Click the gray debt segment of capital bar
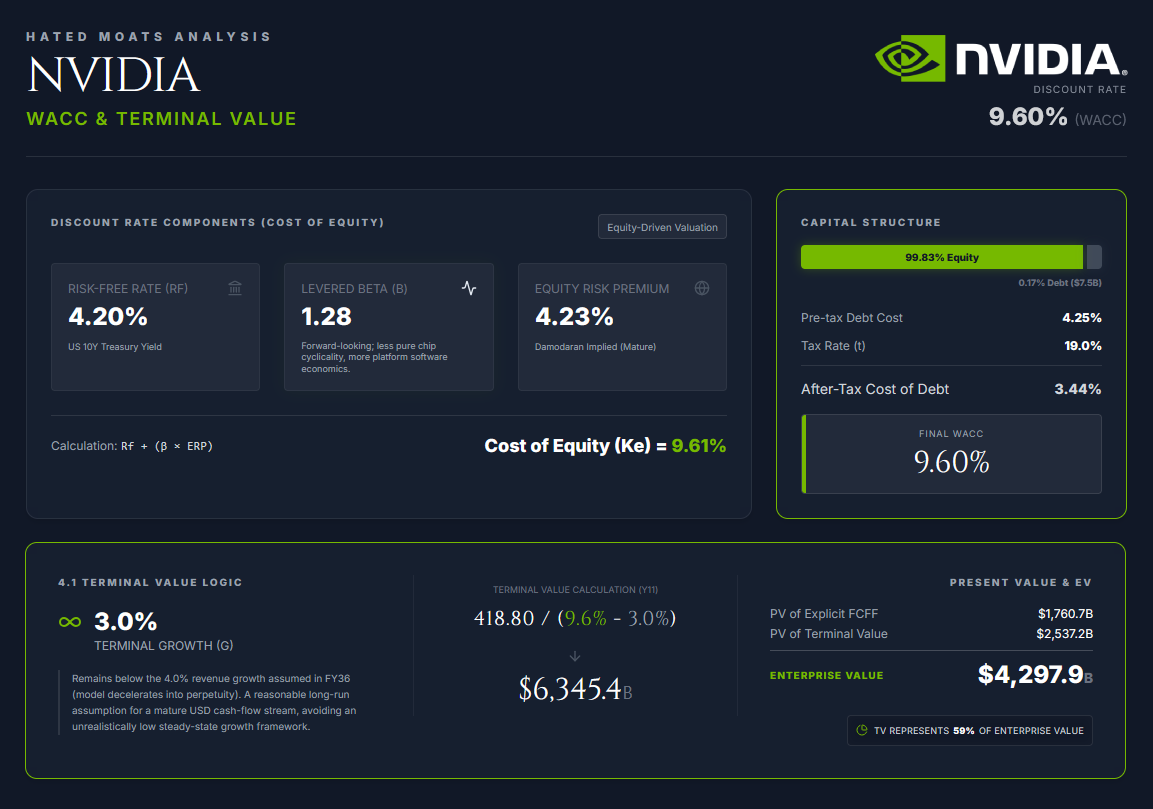The image size is (1153, 809). click(x=1094, y=257)
